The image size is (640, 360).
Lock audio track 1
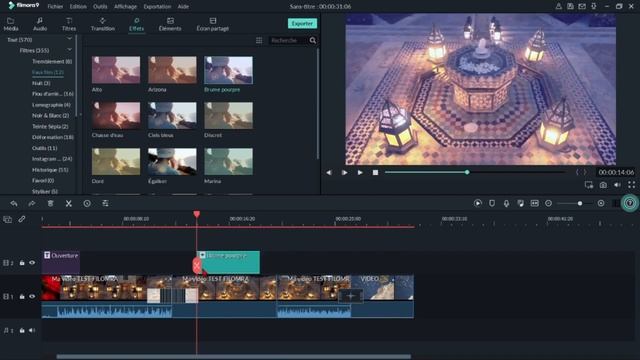pyautogui.click(x=22, y=330)
